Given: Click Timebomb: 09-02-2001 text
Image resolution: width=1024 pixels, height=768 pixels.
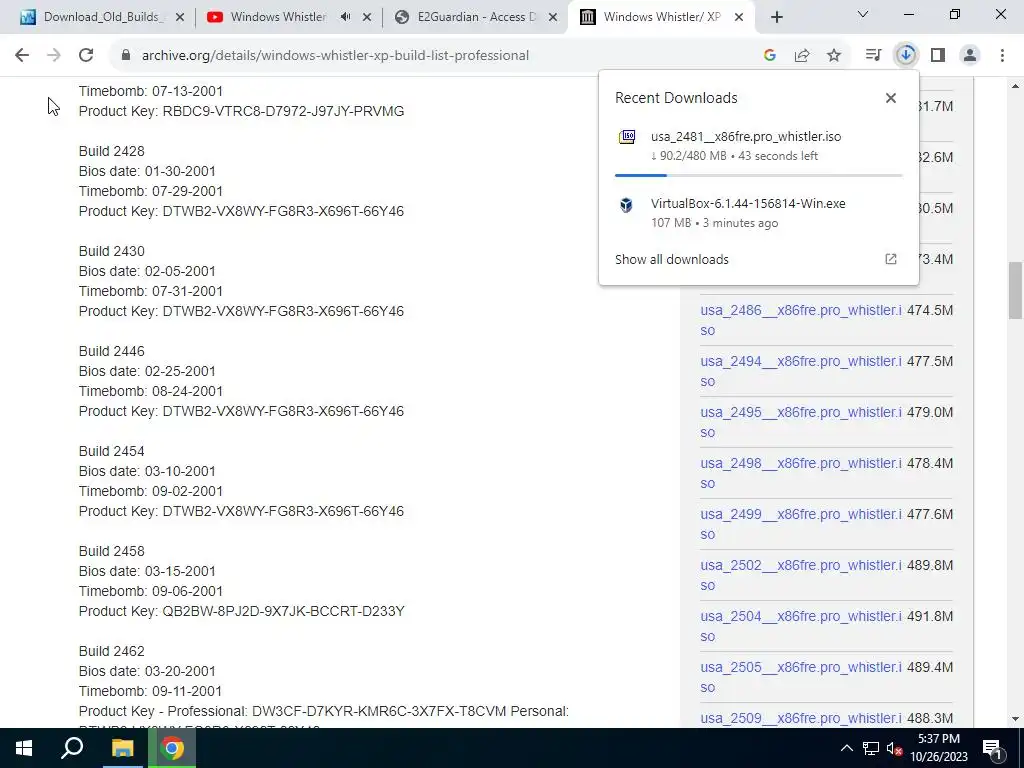Looking at the screenshot, I should pos(150,491).
